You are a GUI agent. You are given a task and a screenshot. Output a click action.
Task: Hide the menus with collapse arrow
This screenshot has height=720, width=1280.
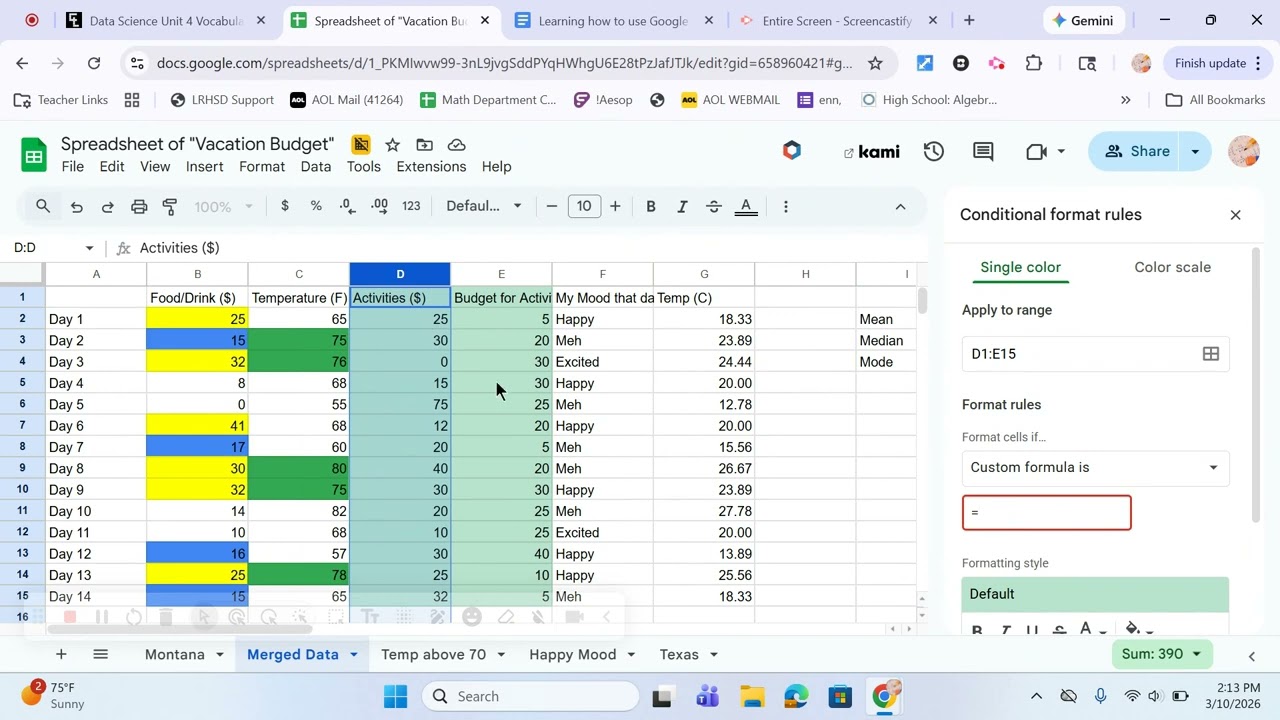(900, 206)
